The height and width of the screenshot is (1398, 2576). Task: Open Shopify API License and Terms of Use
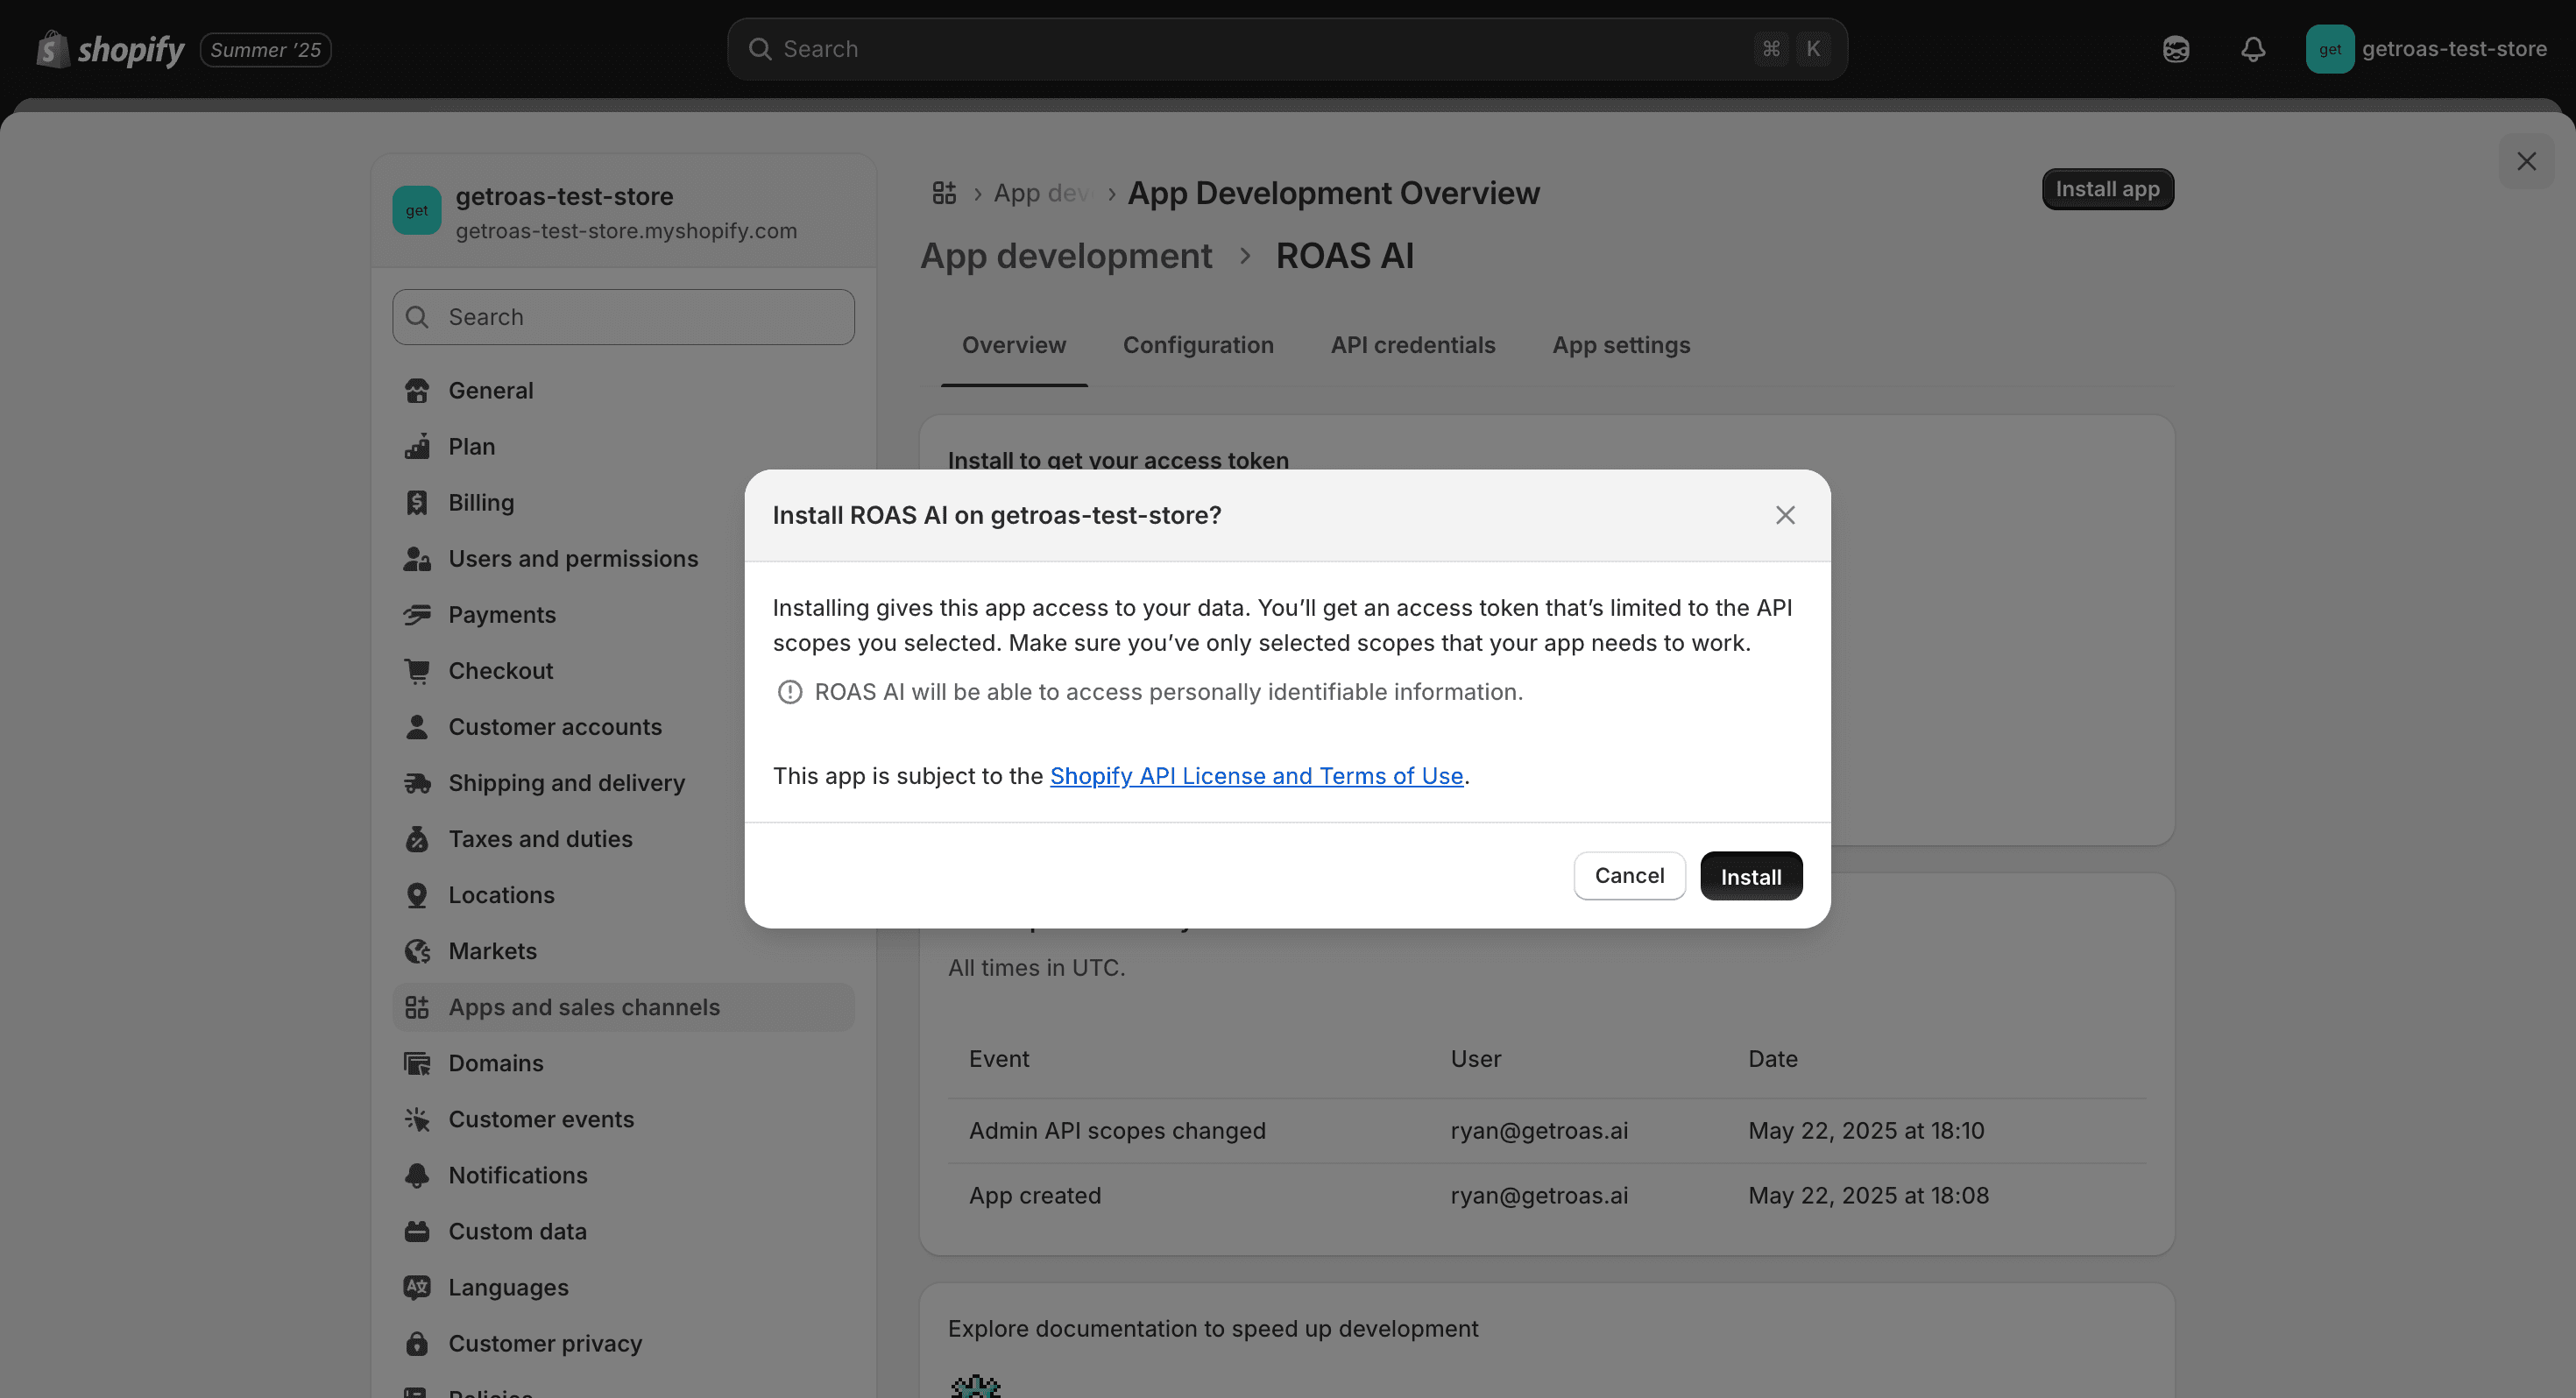pyautogui.click(x=1256, y=775)
